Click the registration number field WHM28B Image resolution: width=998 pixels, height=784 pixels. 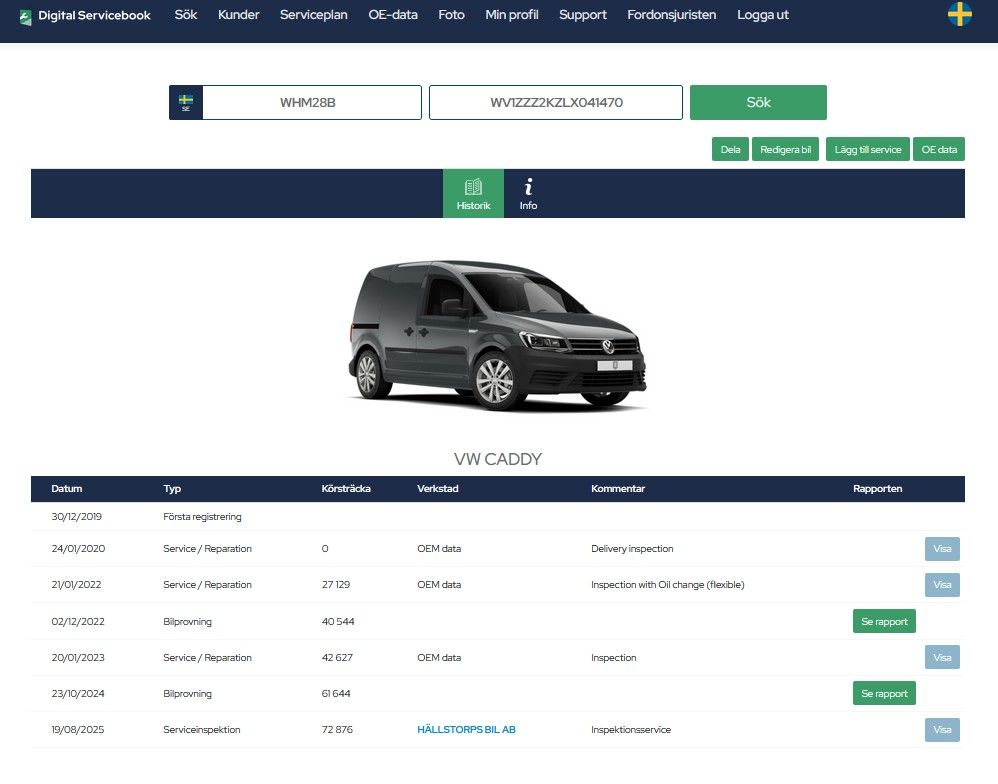(312, 102)
